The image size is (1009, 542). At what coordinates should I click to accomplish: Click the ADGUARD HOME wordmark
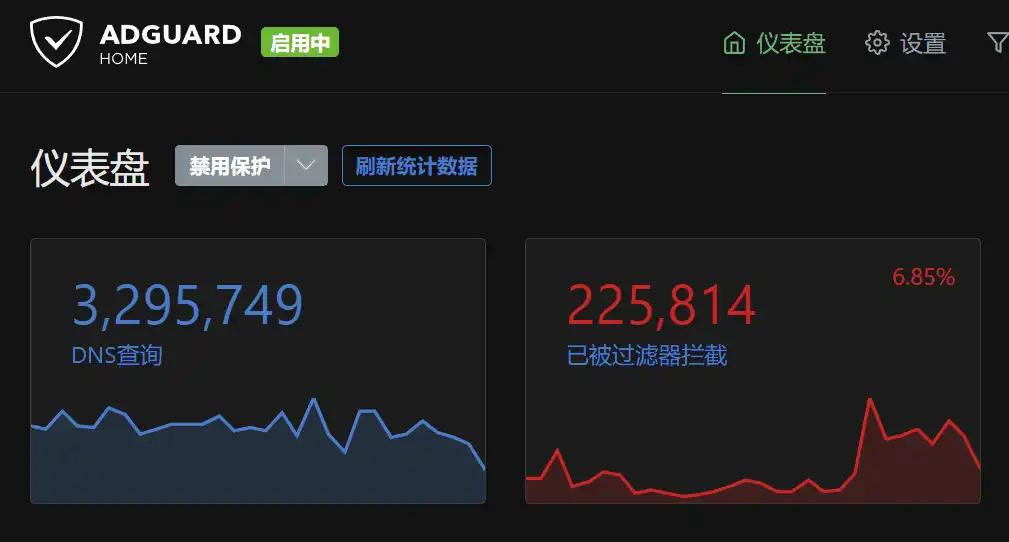click(170, 44)
